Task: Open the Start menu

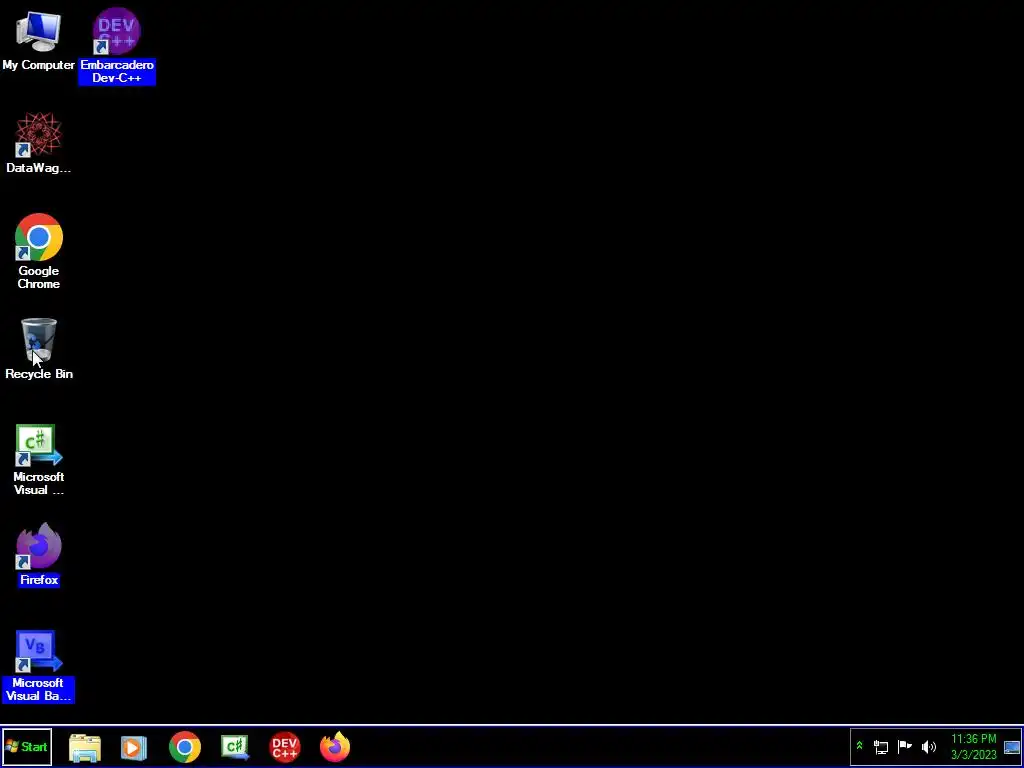Action: coord(26,746)
